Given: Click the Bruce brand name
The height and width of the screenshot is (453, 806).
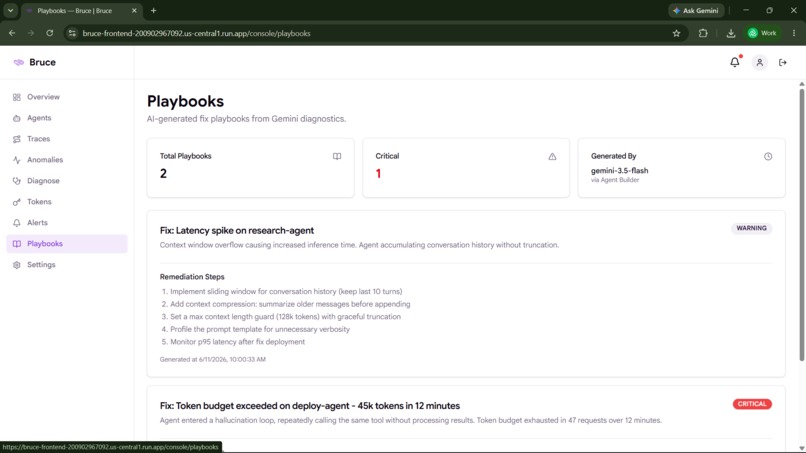Looking at the screenshot, I should click(42, 62).
